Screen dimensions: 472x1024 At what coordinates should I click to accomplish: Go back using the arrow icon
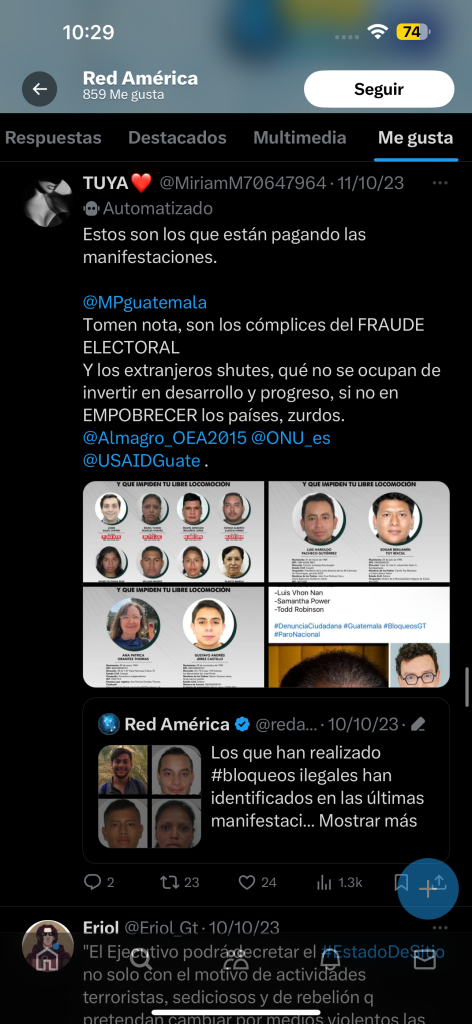(x=40, y=89)
